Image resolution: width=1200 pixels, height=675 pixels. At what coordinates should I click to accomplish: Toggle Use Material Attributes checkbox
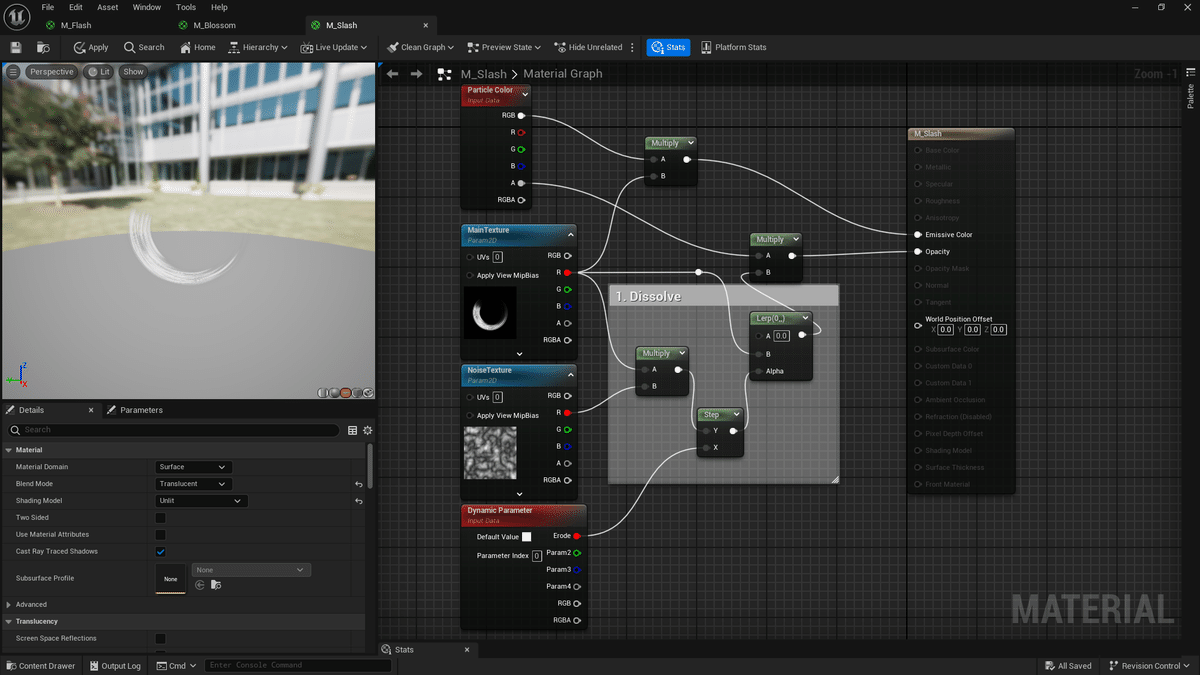click(160, 535)
